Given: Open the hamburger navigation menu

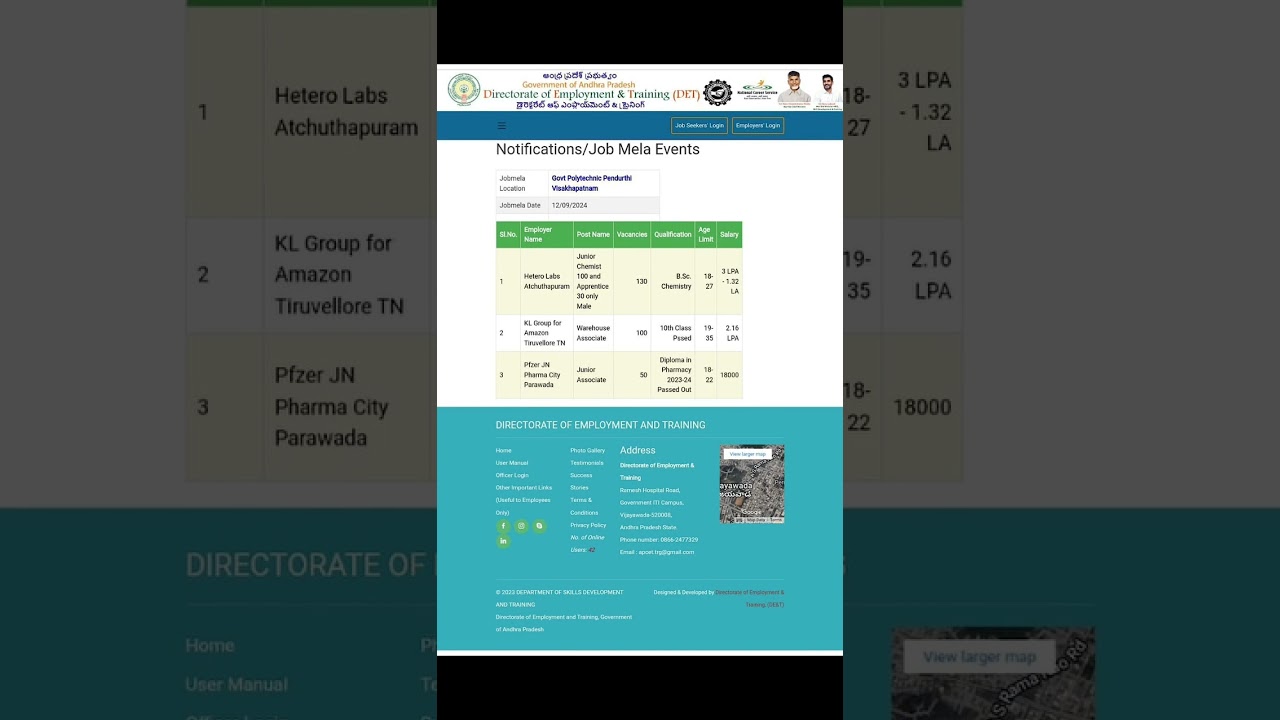Looking at the screenshot, I should (501, 126).
